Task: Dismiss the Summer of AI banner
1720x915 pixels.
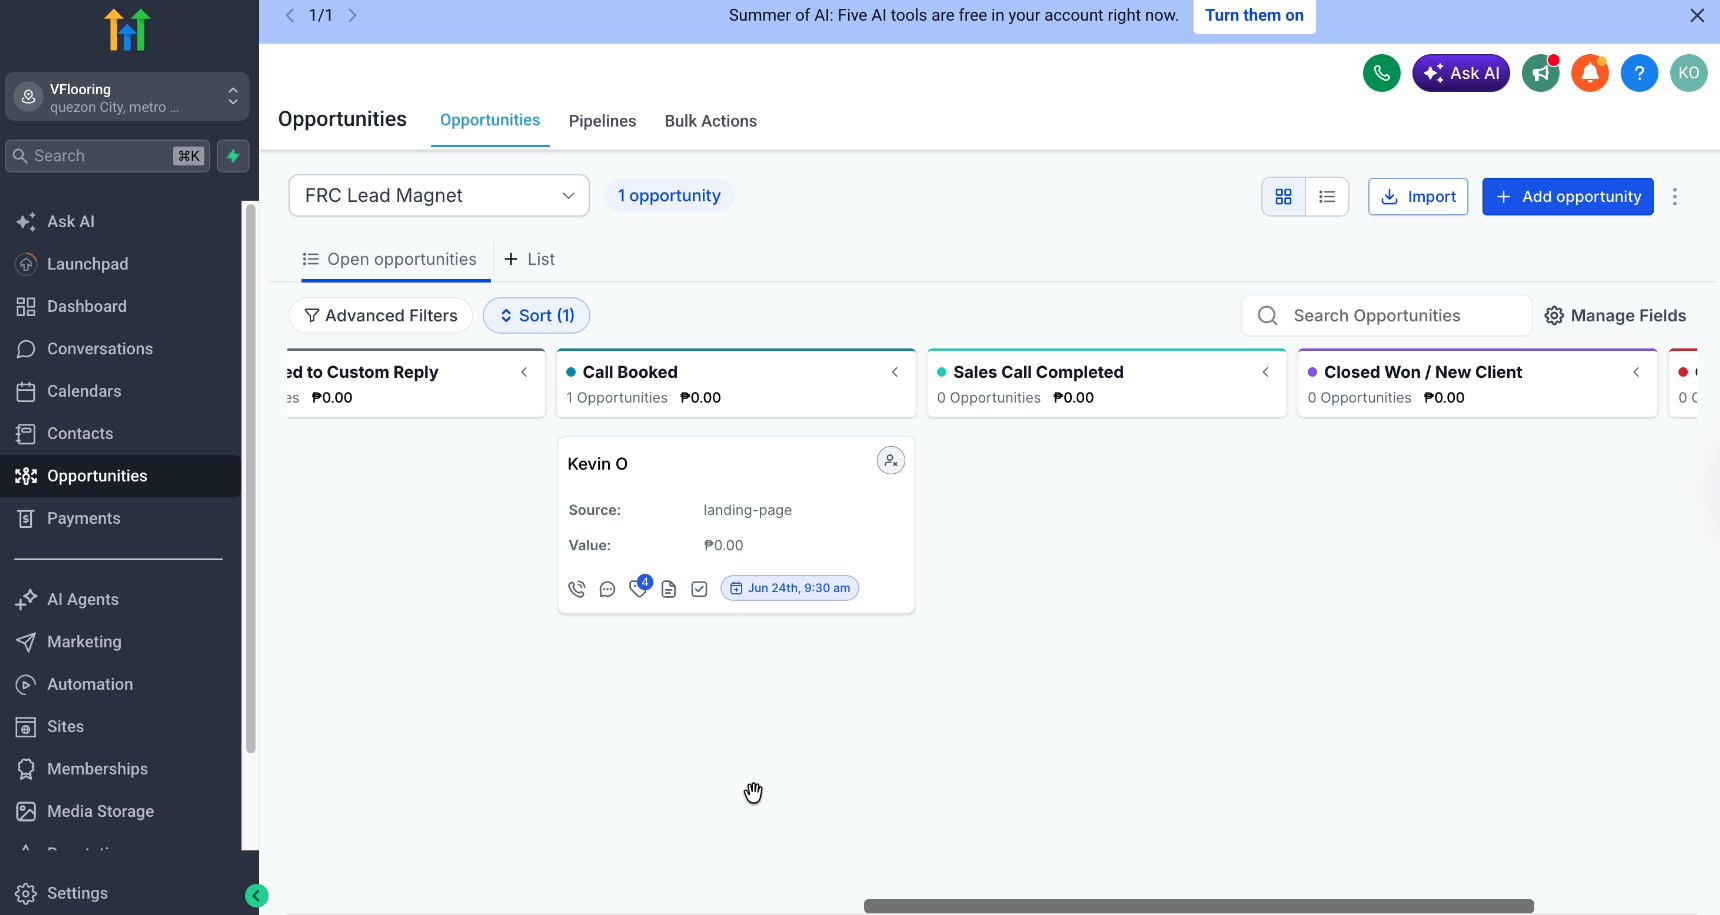Action: coord(1697,15)
